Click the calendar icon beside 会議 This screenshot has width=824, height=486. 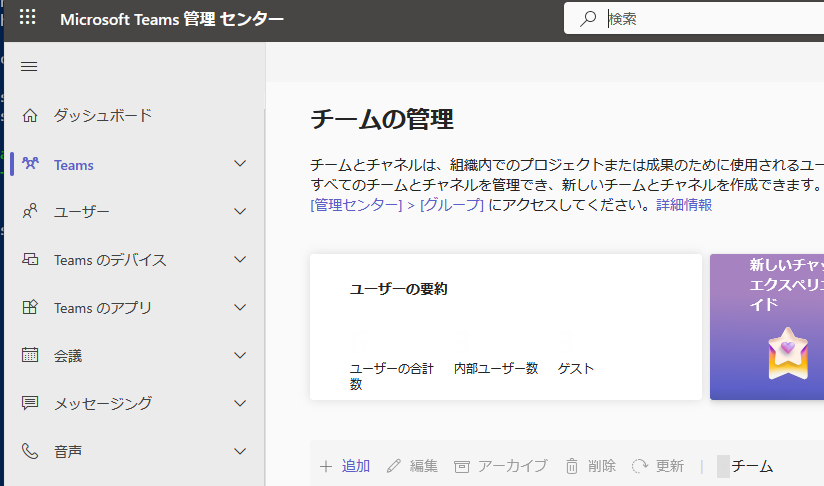click(30, 355)
